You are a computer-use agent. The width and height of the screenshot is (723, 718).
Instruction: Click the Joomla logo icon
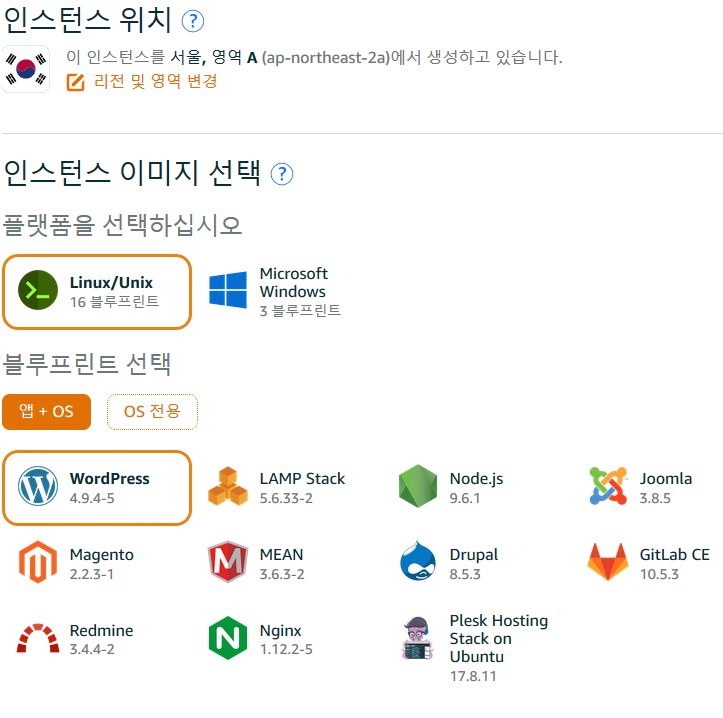coord(608,486)
